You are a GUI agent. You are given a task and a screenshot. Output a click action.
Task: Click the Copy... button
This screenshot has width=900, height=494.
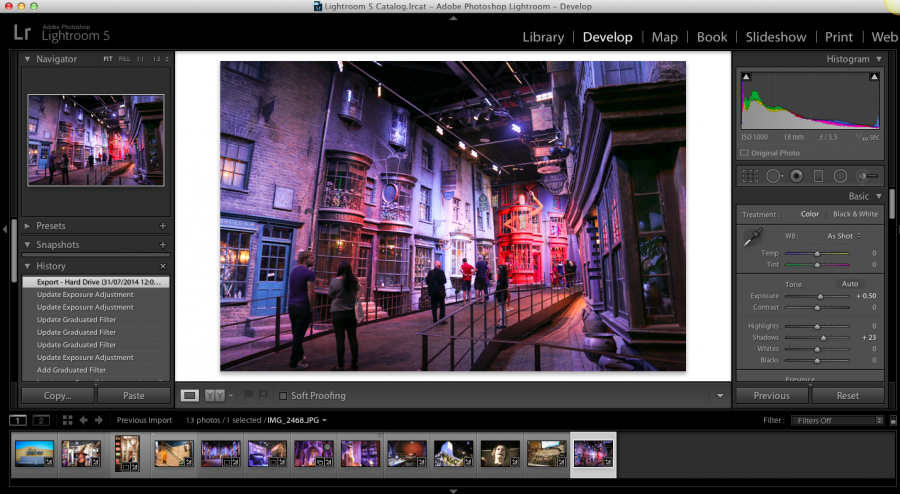click(x=58, y=396)
